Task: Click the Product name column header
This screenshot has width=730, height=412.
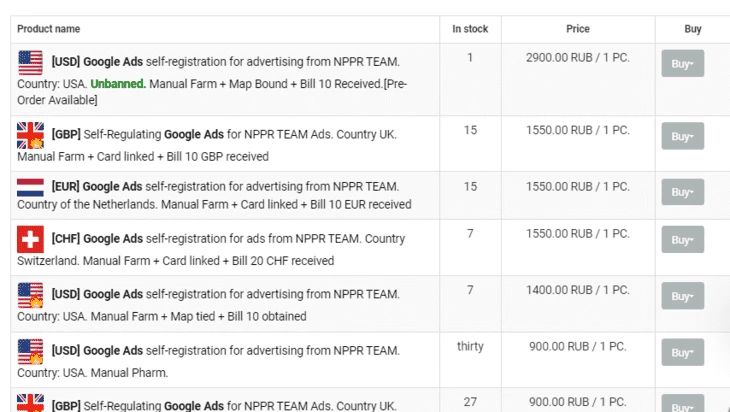Action: [x=48, y=29]
